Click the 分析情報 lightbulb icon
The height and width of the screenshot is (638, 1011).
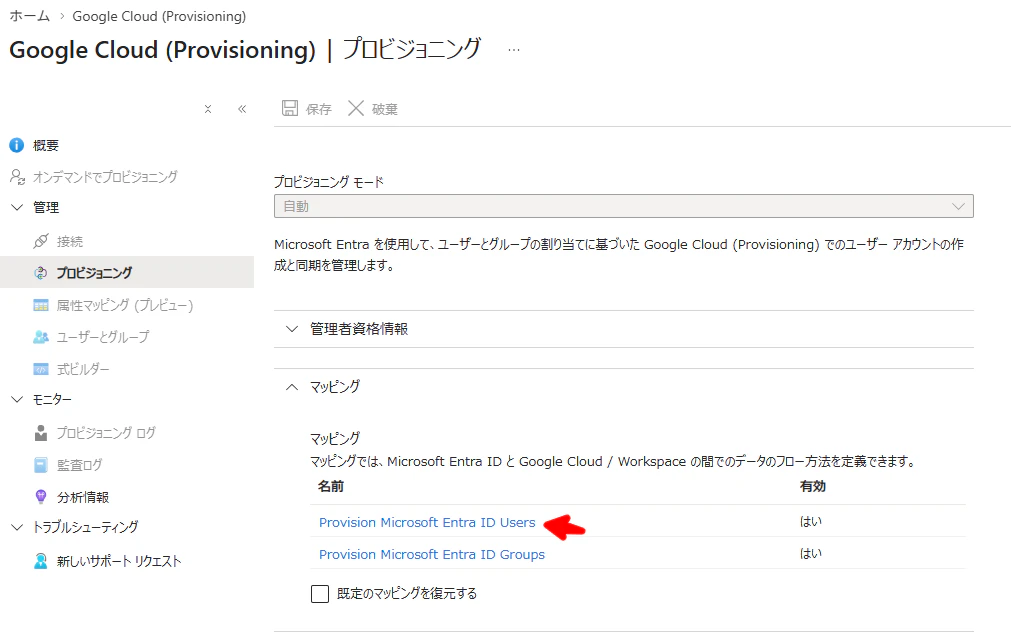click(41, 497)
